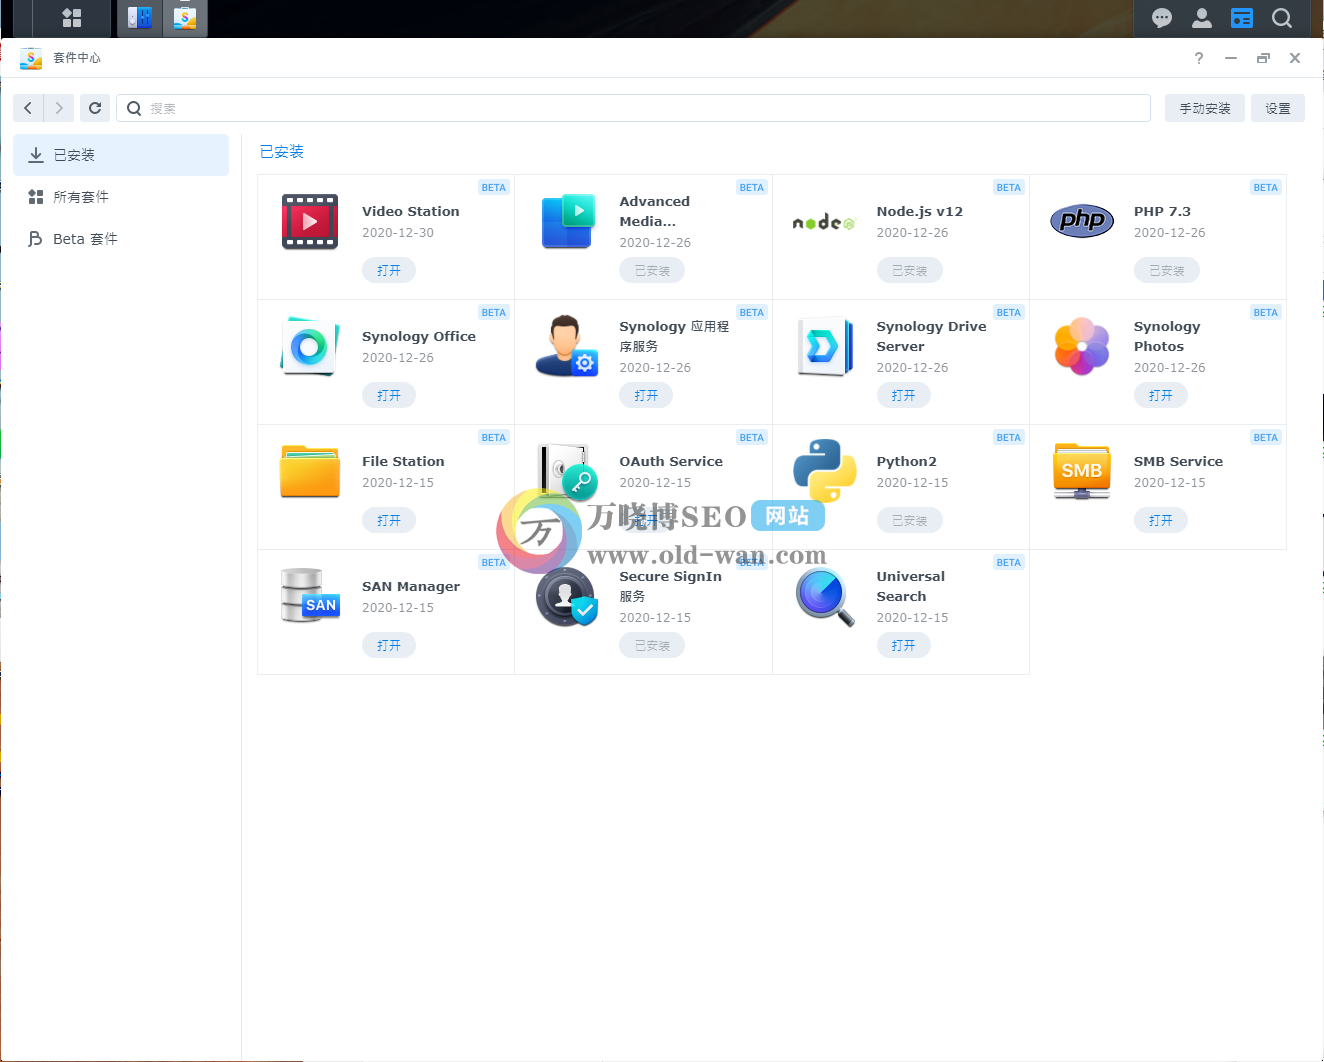1324x1062 pixels.
Task: Click 已安装 button under PHP 7.3
Action: tap(1167, 270)
